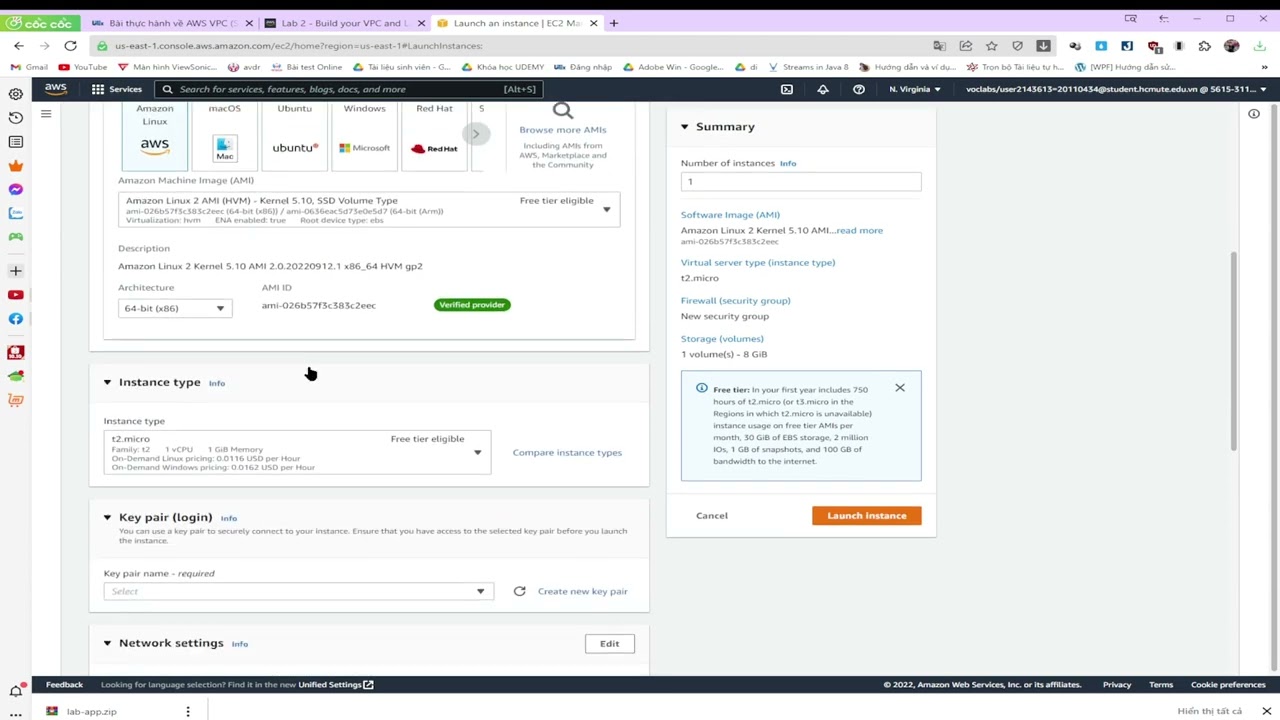Open Compare instance types link
1280x720 pixels.
(x=567, y=452)
